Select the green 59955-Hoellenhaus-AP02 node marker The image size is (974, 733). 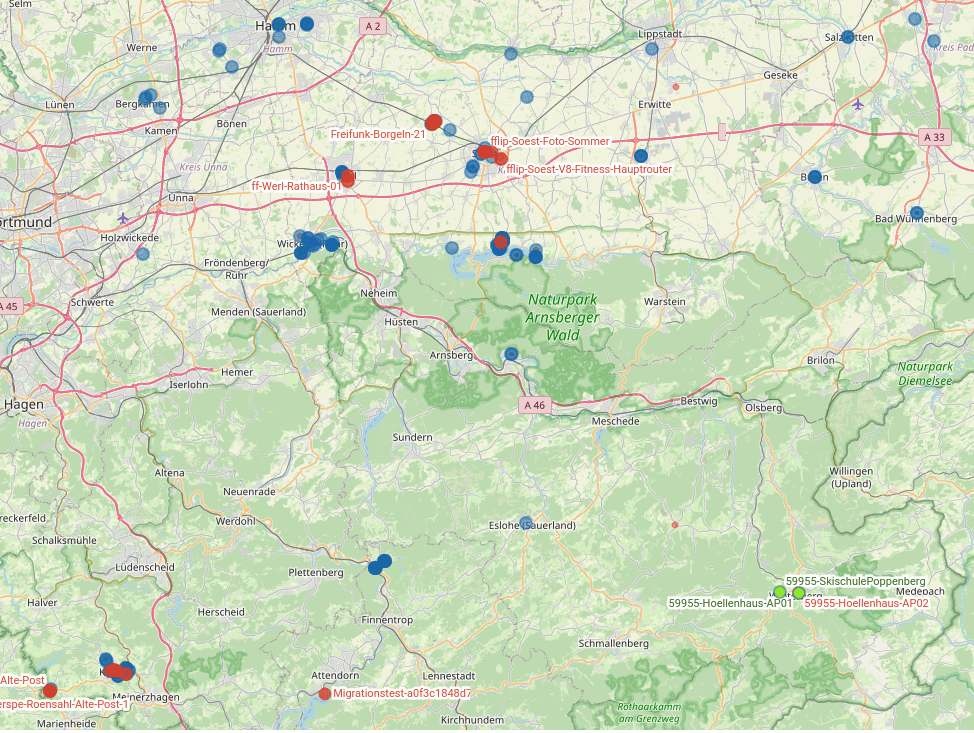798,593
